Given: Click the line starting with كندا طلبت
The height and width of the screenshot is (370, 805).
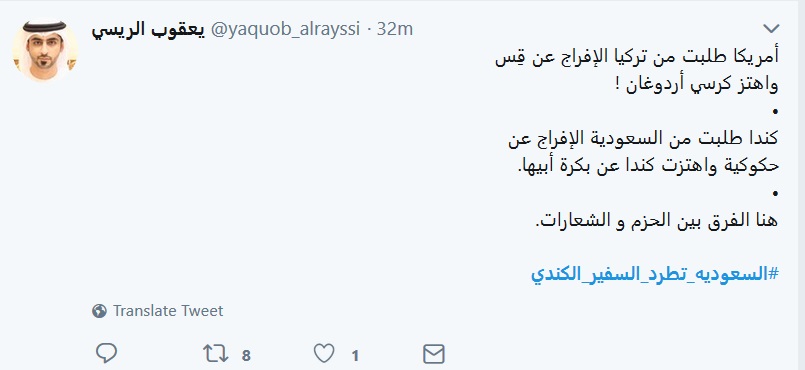Looking at the screenshot, I should [x=643, y=140].
